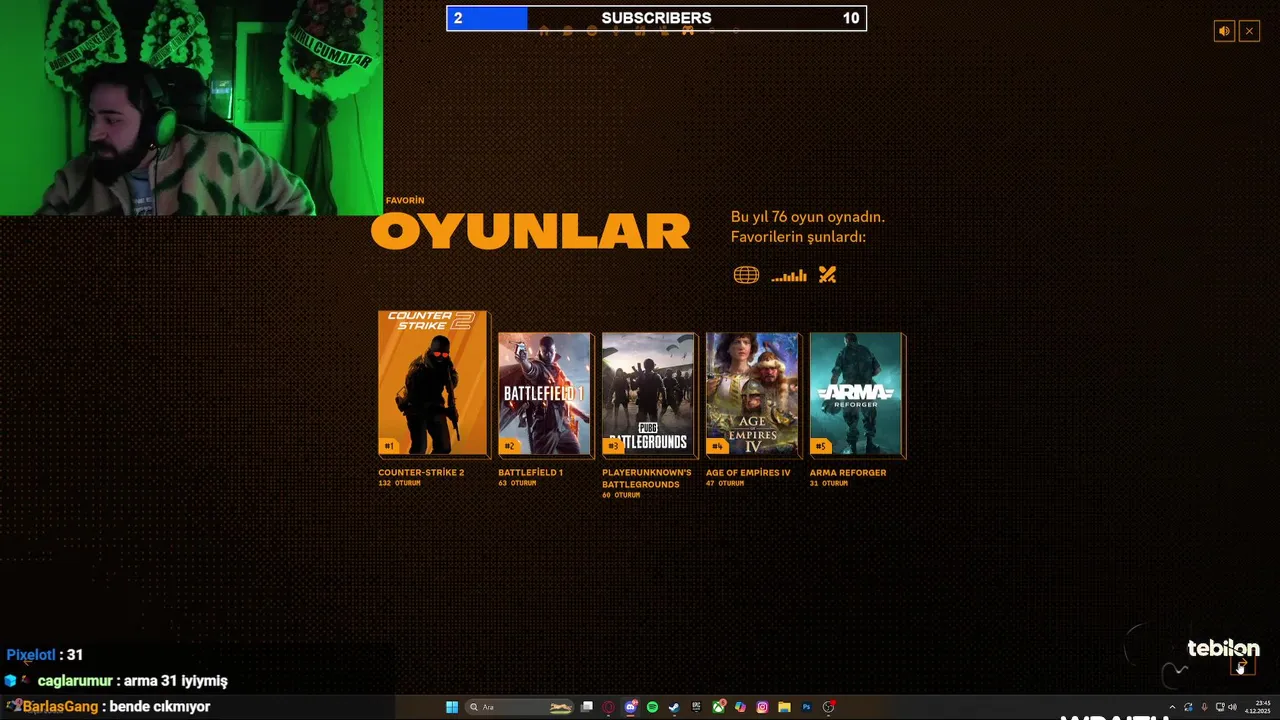Click chat username Pixelotl
Image resolution: width=1280 pixels, height=720 pixels.
(x=30, y=655)
